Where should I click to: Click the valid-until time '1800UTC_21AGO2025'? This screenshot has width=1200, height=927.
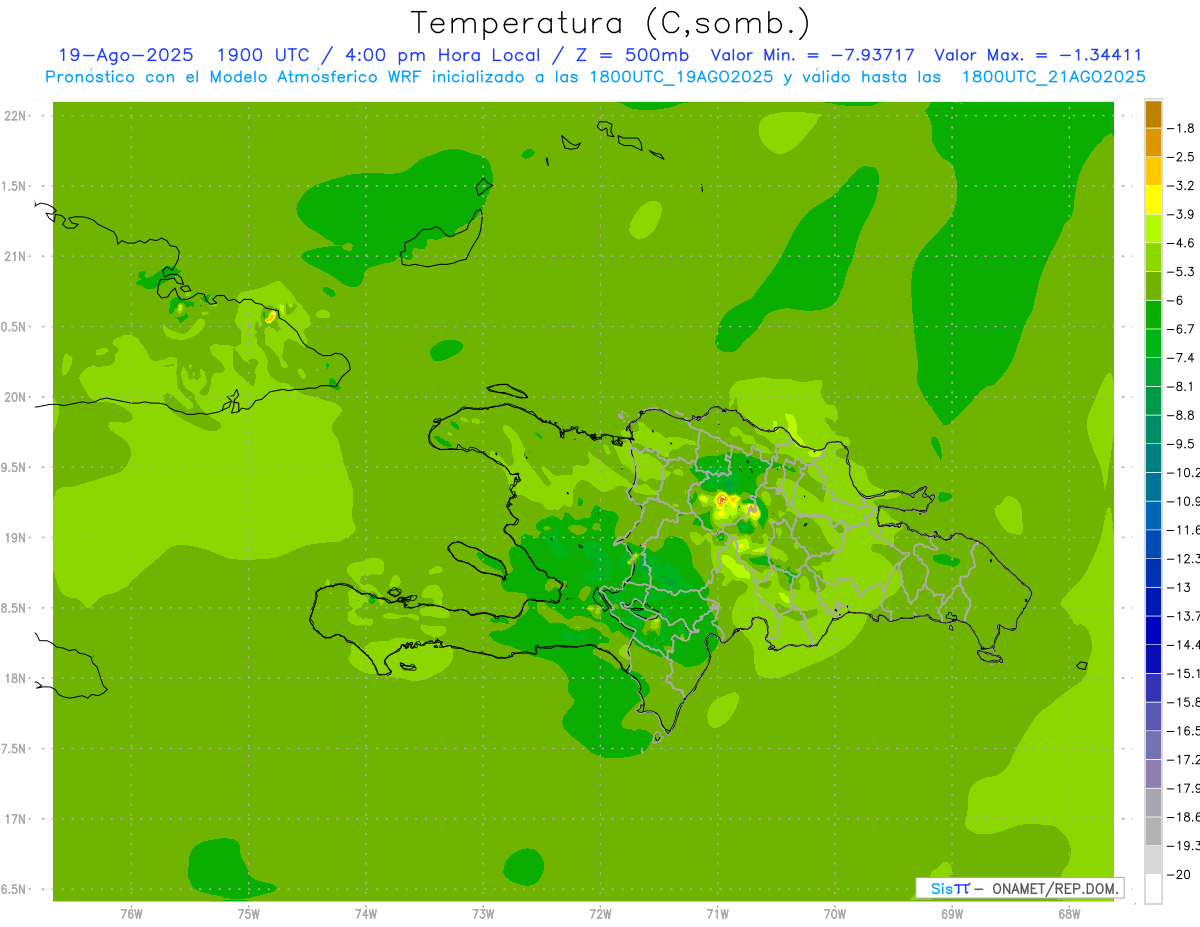coord(1053,77)
